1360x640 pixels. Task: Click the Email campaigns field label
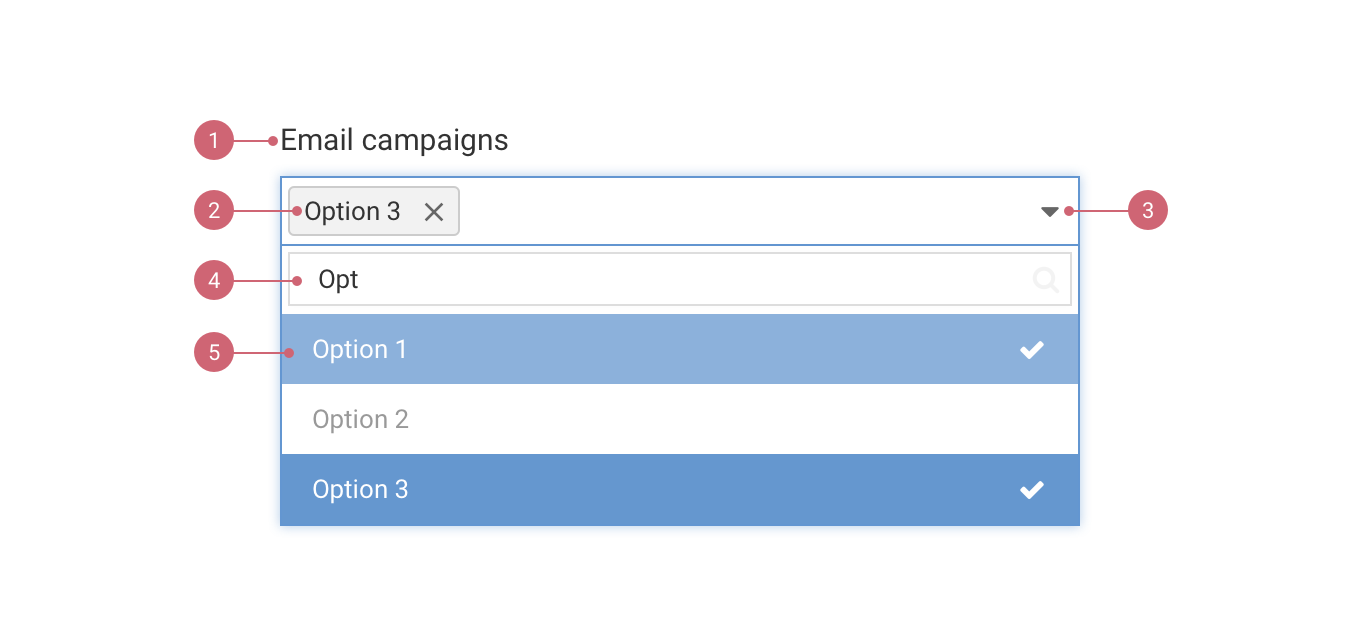click(394, 140)
